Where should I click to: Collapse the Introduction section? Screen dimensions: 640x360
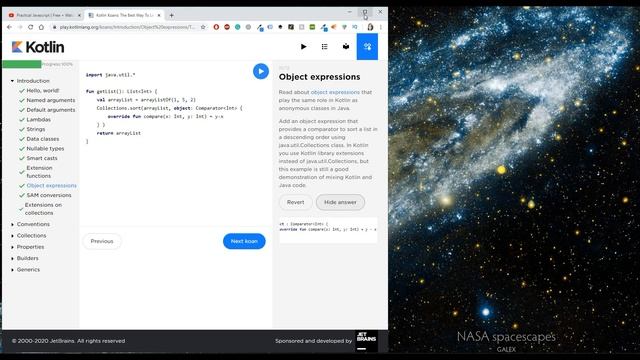(12, 81)
